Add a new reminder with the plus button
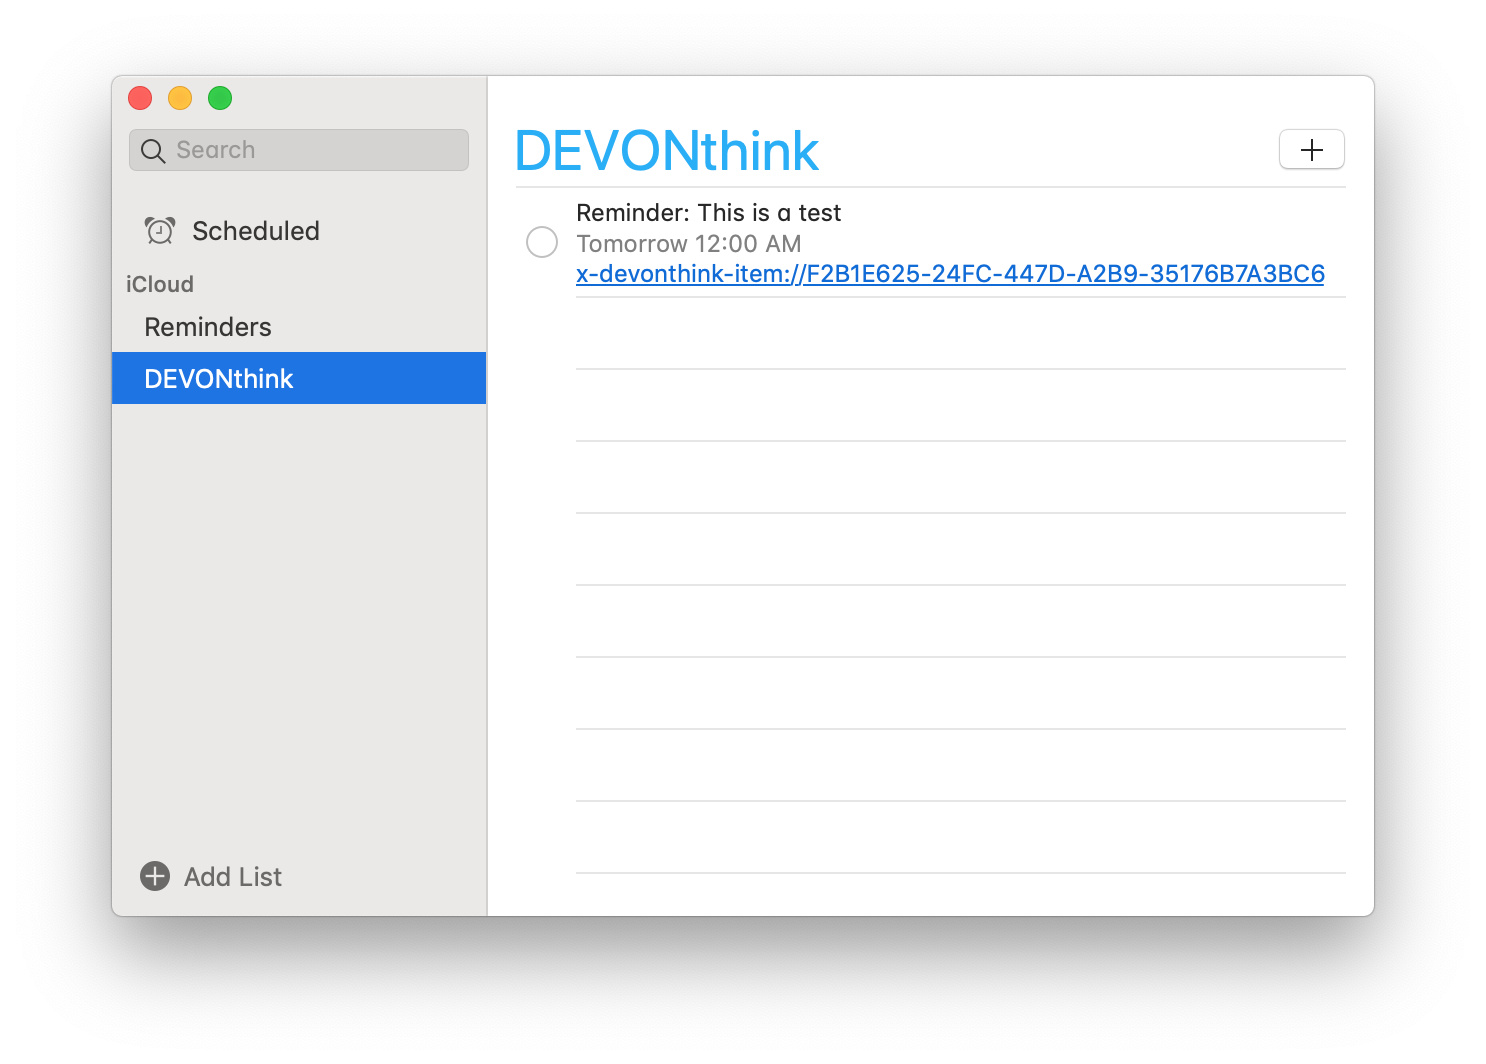 (1311, 150)
